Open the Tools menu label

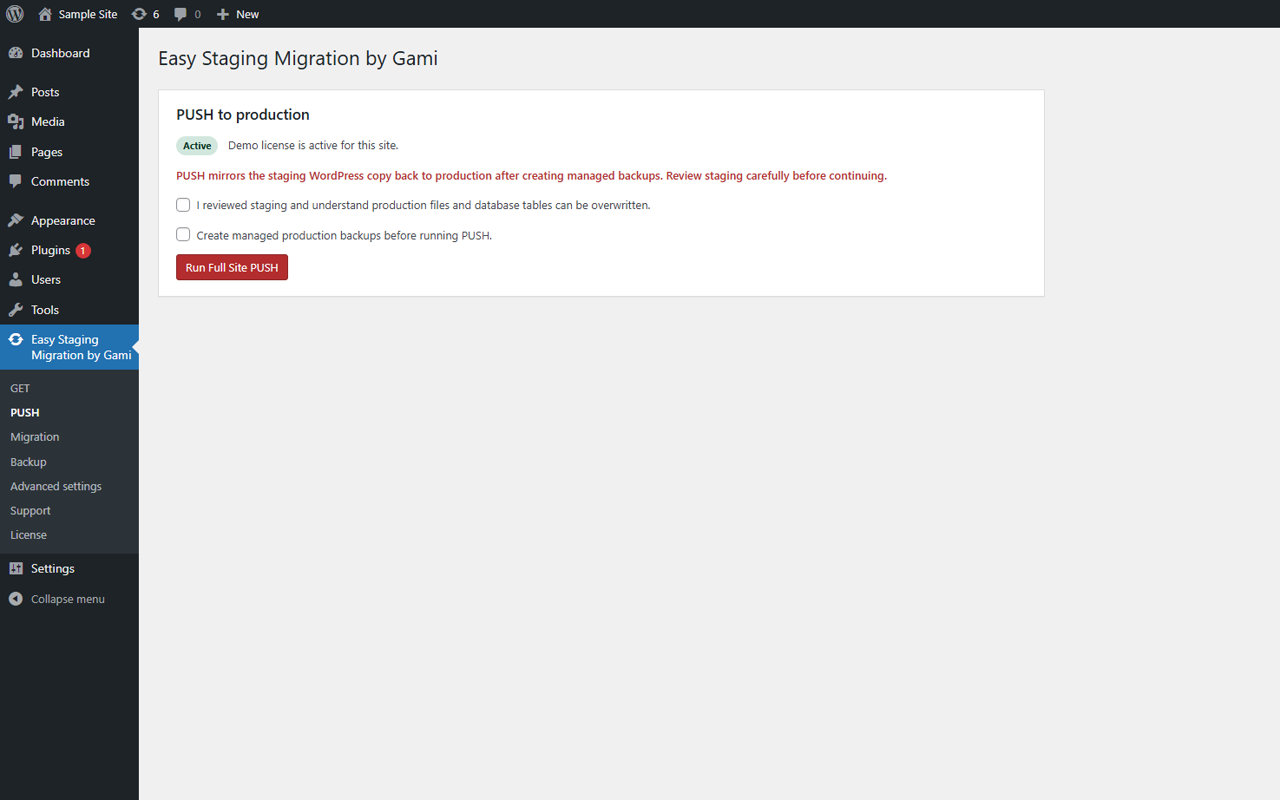(45, 310)
